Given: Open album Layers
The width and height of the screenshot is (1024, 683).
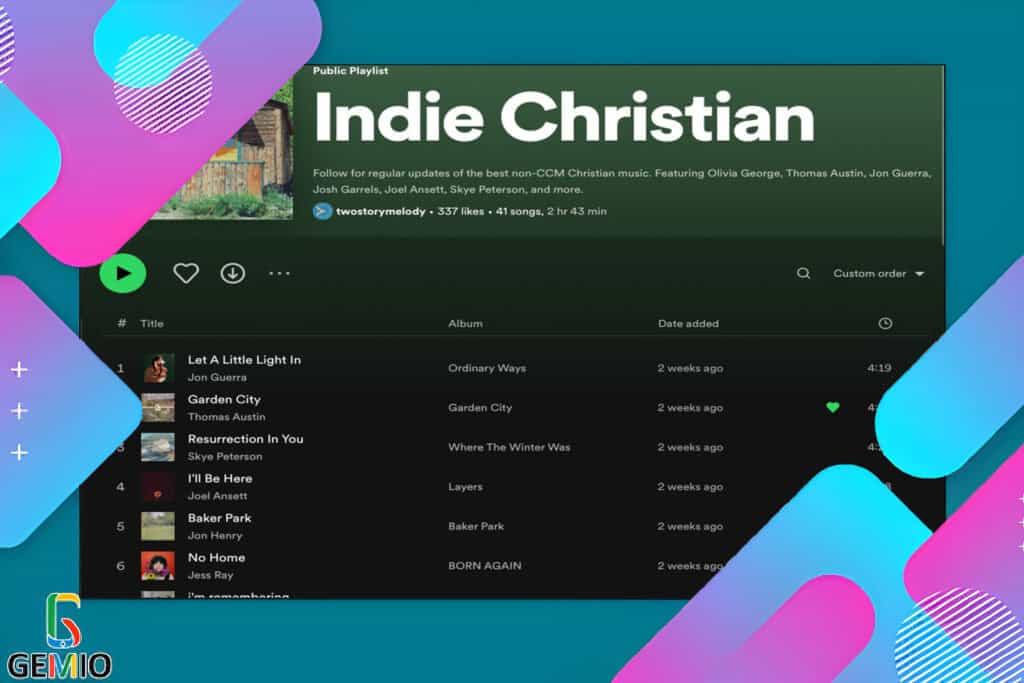Looking at the screenshot, I should point(465,486).
